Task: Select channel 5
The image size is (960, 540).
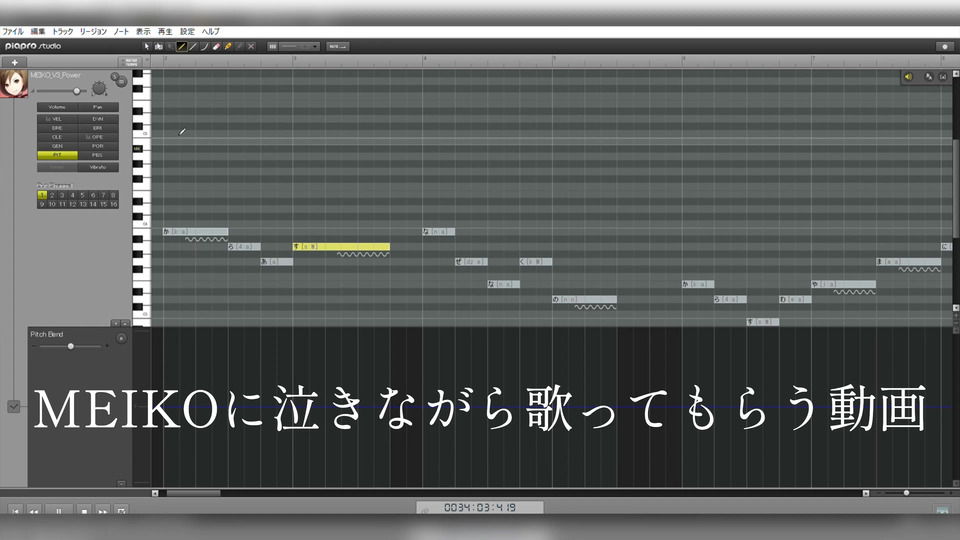Action: click(x=83, y=195)
